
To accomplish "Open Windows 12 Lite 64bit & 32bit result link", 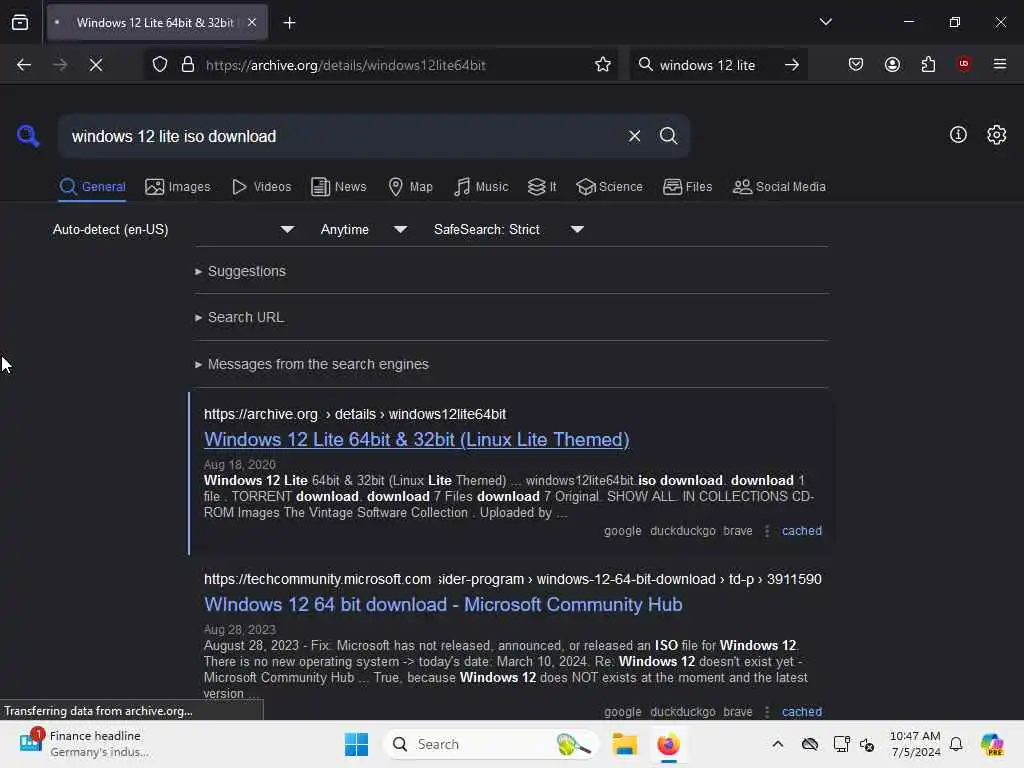I will pos(417,440).
